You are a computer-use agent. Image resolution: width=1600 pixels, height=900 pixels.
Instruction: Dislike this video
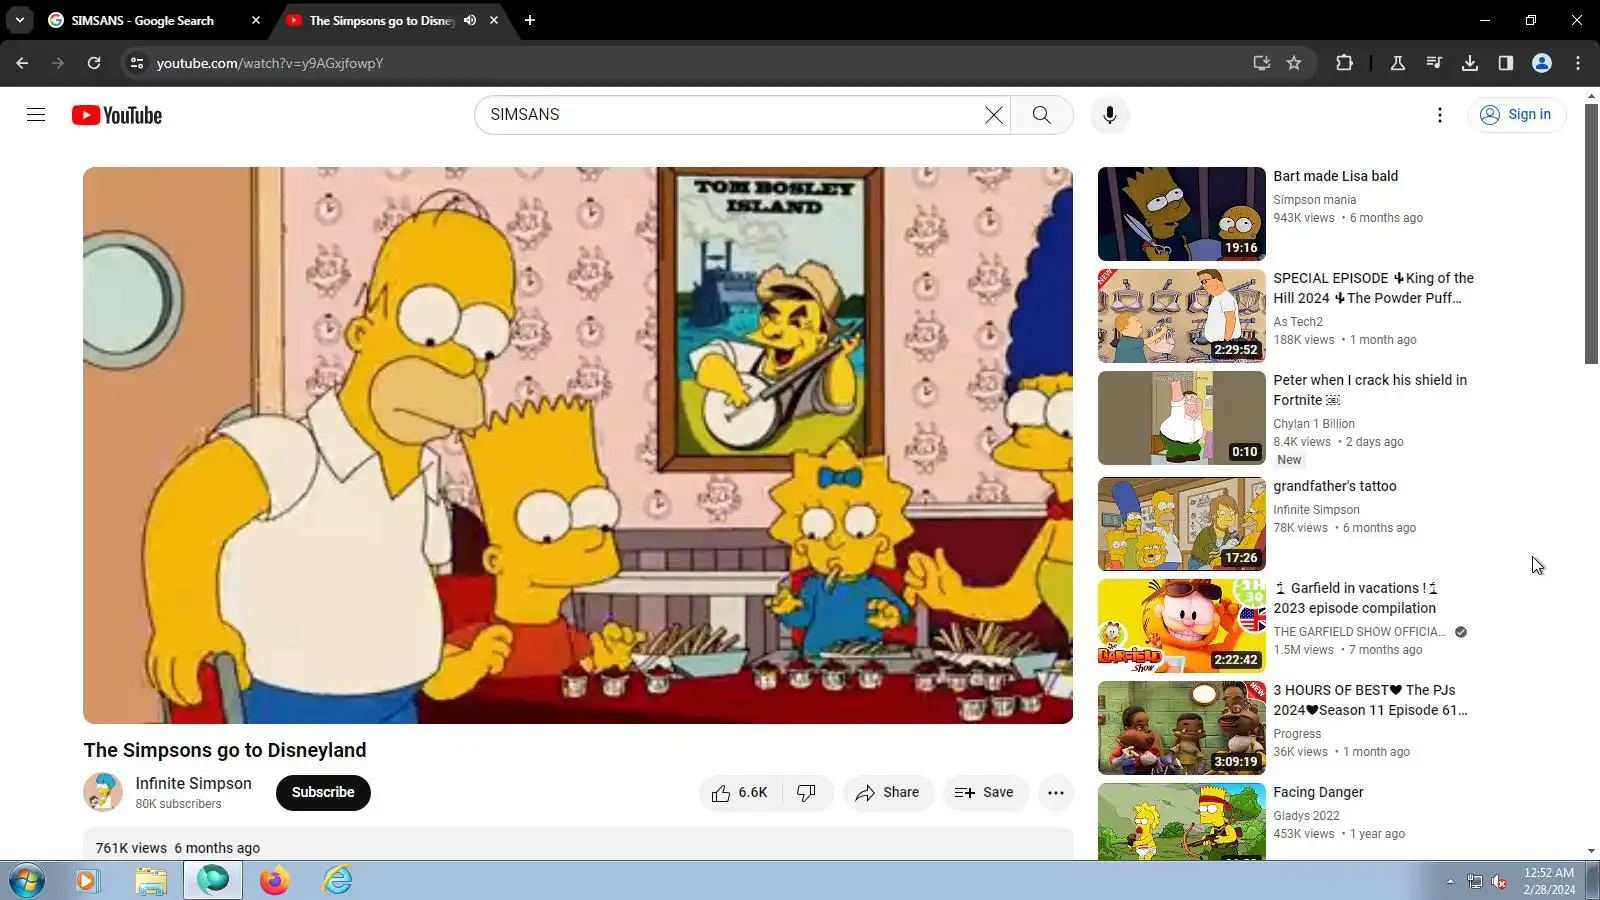807,793
